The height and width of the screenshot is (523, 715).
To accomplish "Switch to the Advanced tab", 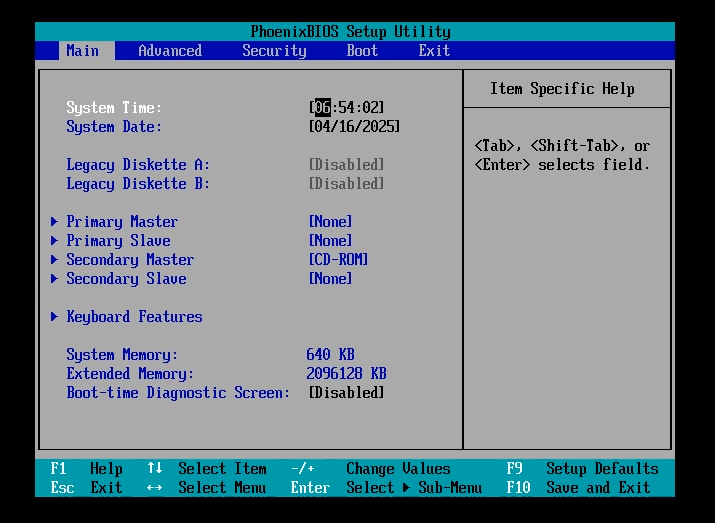I will tap(170, 51).
